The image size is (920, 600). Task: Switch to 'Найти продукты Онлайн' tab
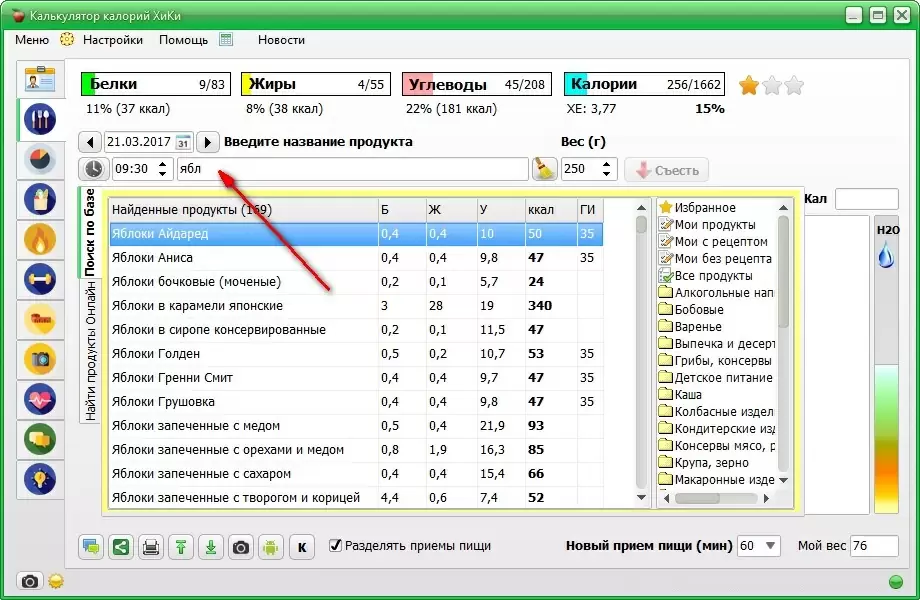coord(90,350)
